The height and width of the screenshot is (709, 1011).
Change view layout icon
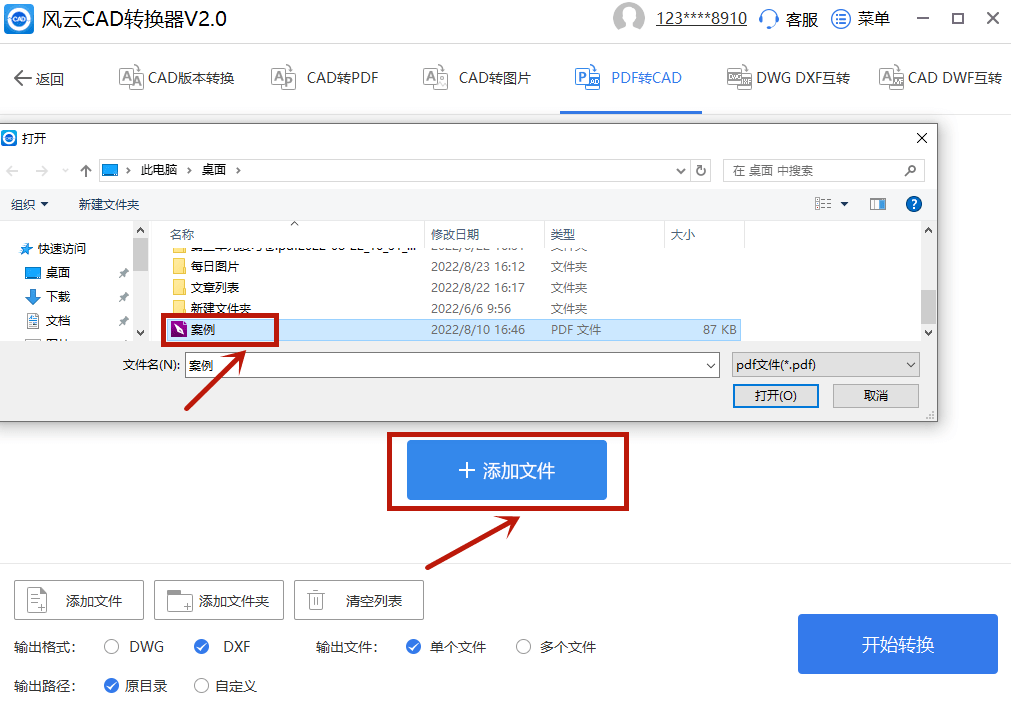pyautogui.click(x=823, y=204)
